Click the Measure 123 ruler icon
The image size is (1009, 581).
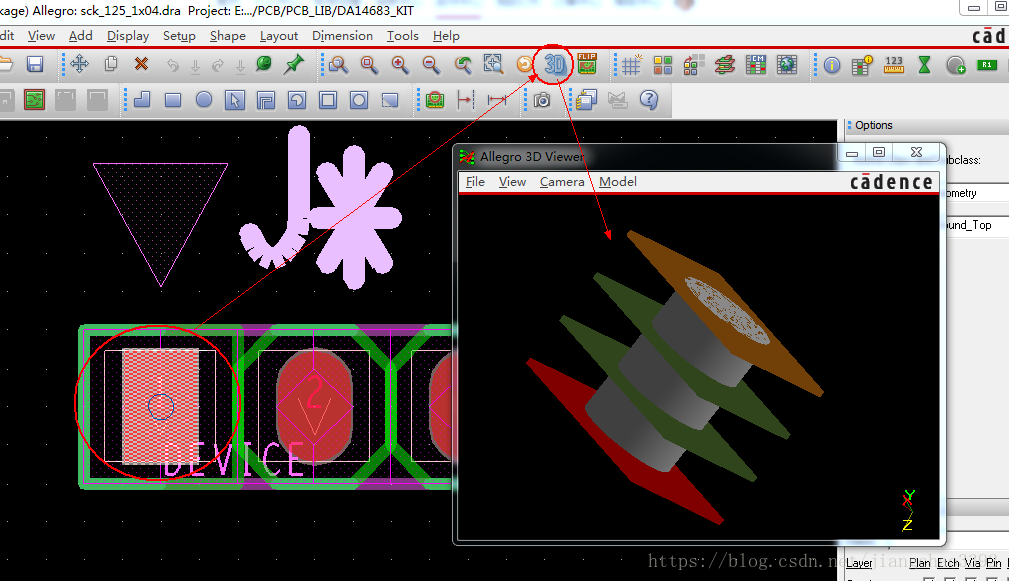pyautogui.click(x=894, y=64)
